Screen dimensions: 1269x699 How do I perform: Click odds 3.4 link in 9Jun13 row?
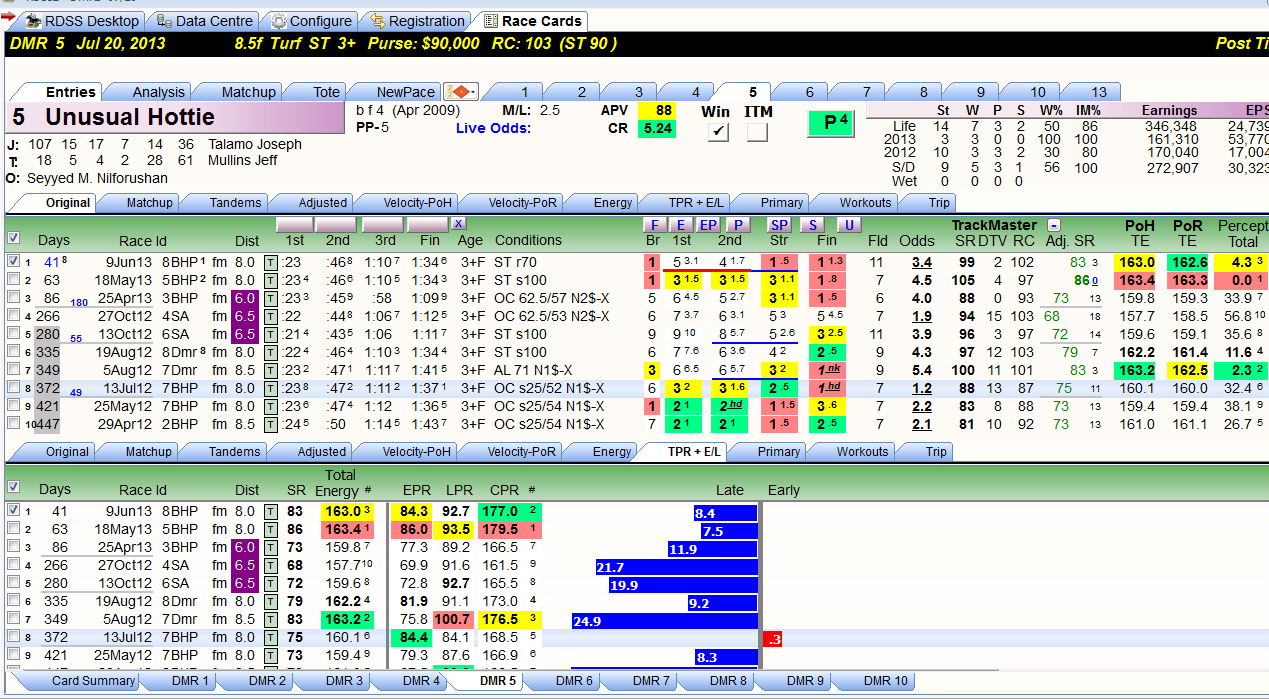(x=922, y=262)
